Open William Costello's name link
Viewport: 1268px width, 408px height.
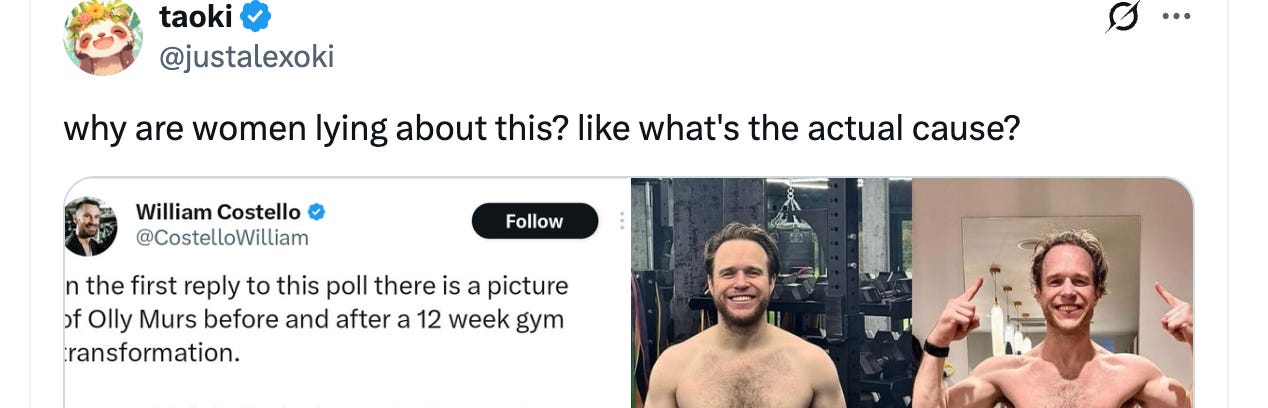point(218,212)
